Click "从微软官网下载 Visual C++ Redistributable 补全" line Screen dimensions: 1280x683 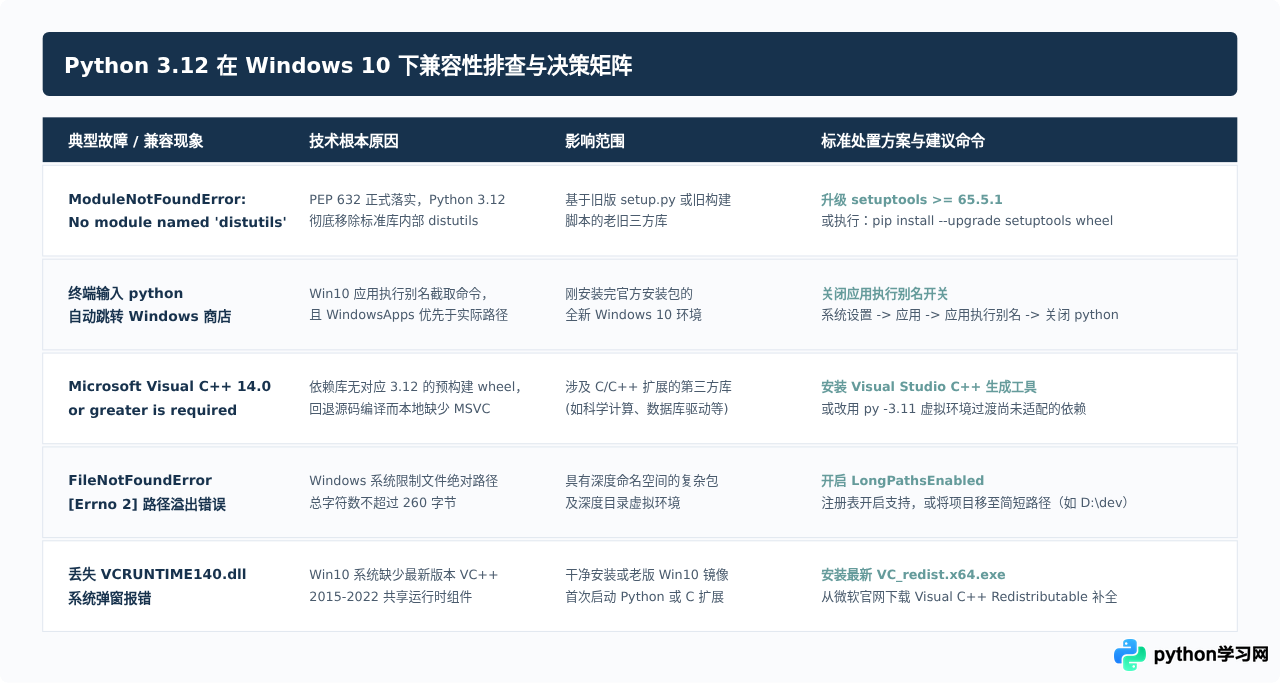click(x=969, y=596)
